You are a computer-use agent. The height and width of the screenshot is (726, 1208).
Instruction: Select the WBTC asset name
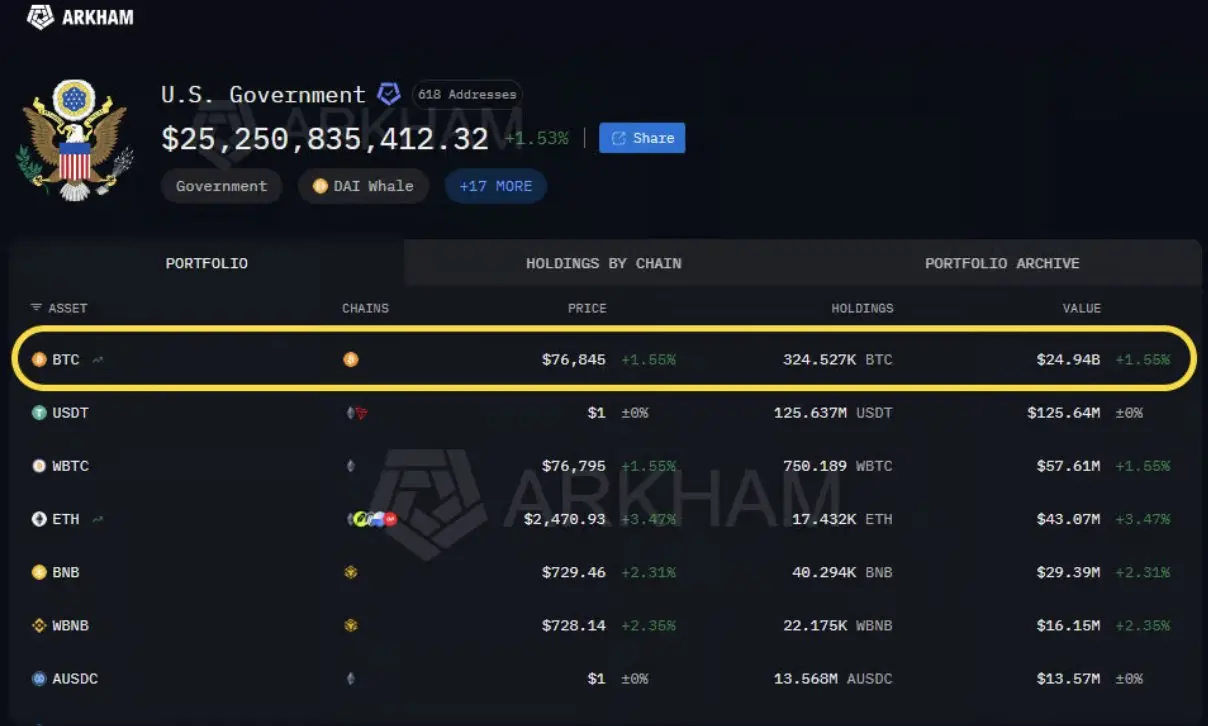[71, 466]
